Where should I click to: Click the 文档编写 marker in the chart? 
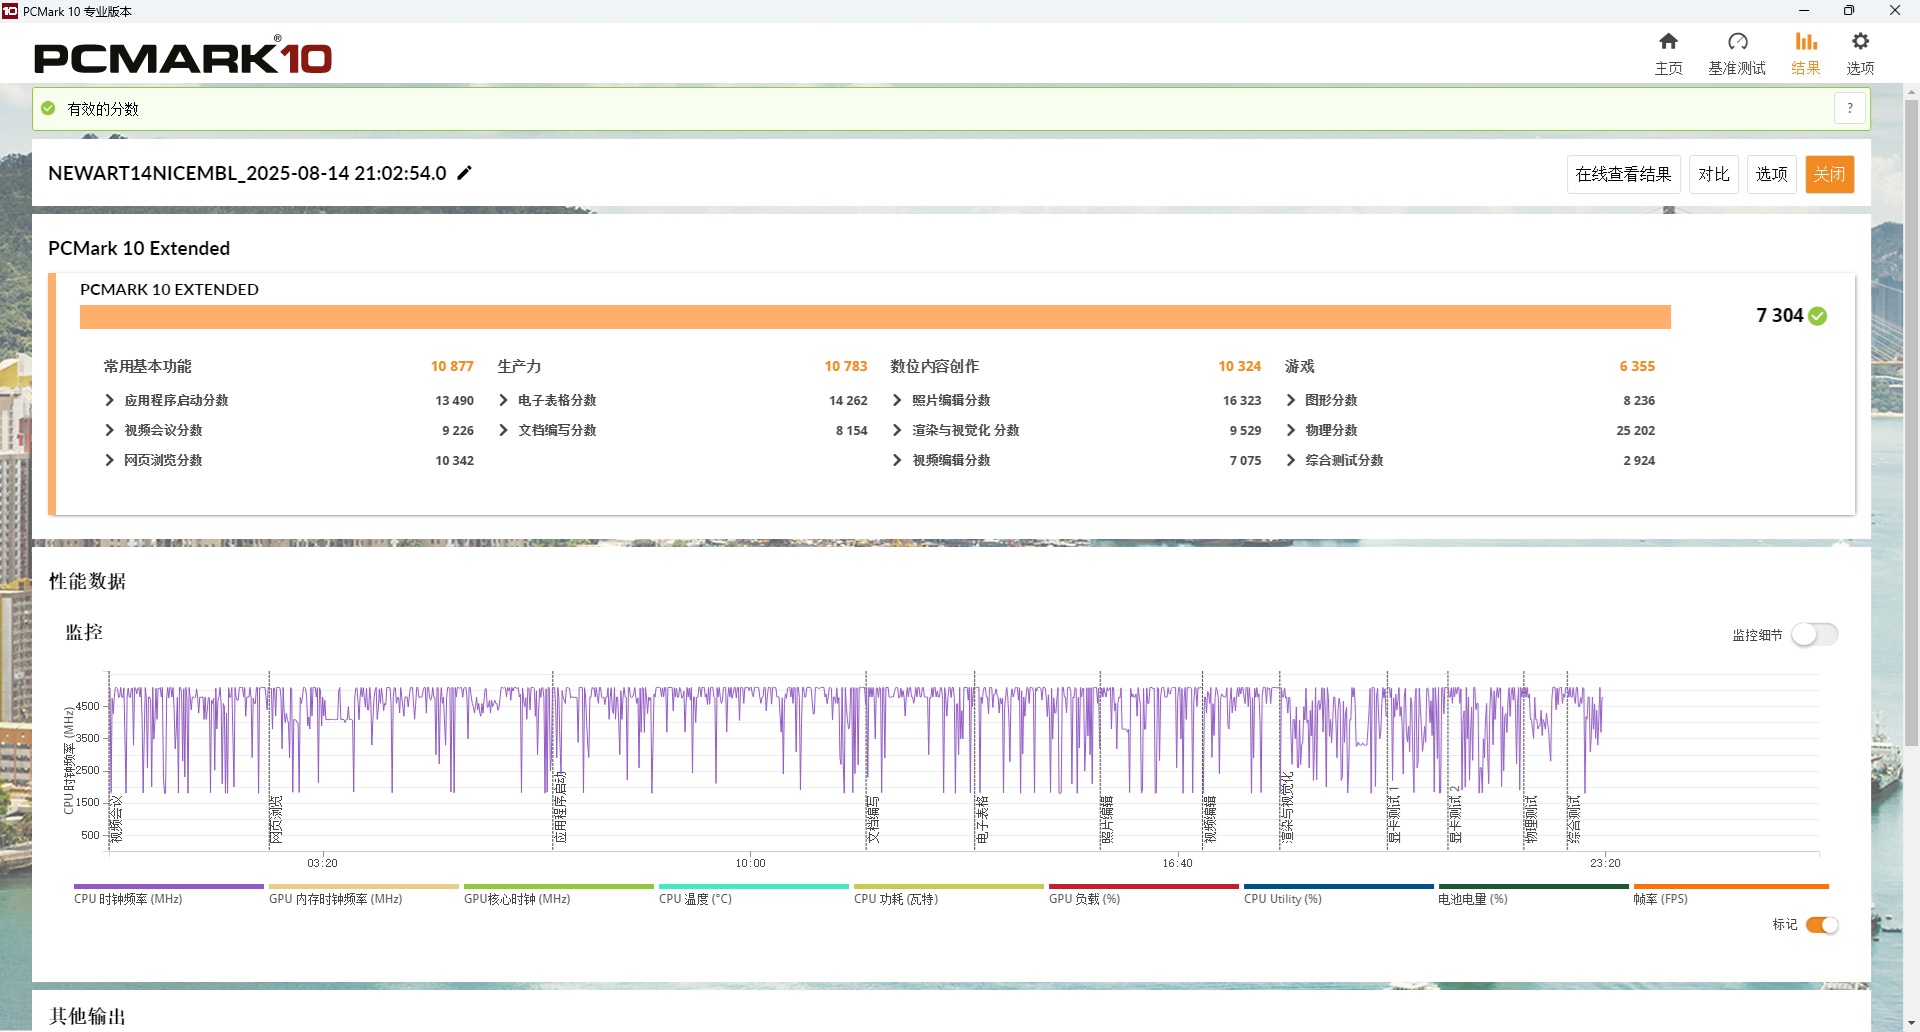click(873, 820)
